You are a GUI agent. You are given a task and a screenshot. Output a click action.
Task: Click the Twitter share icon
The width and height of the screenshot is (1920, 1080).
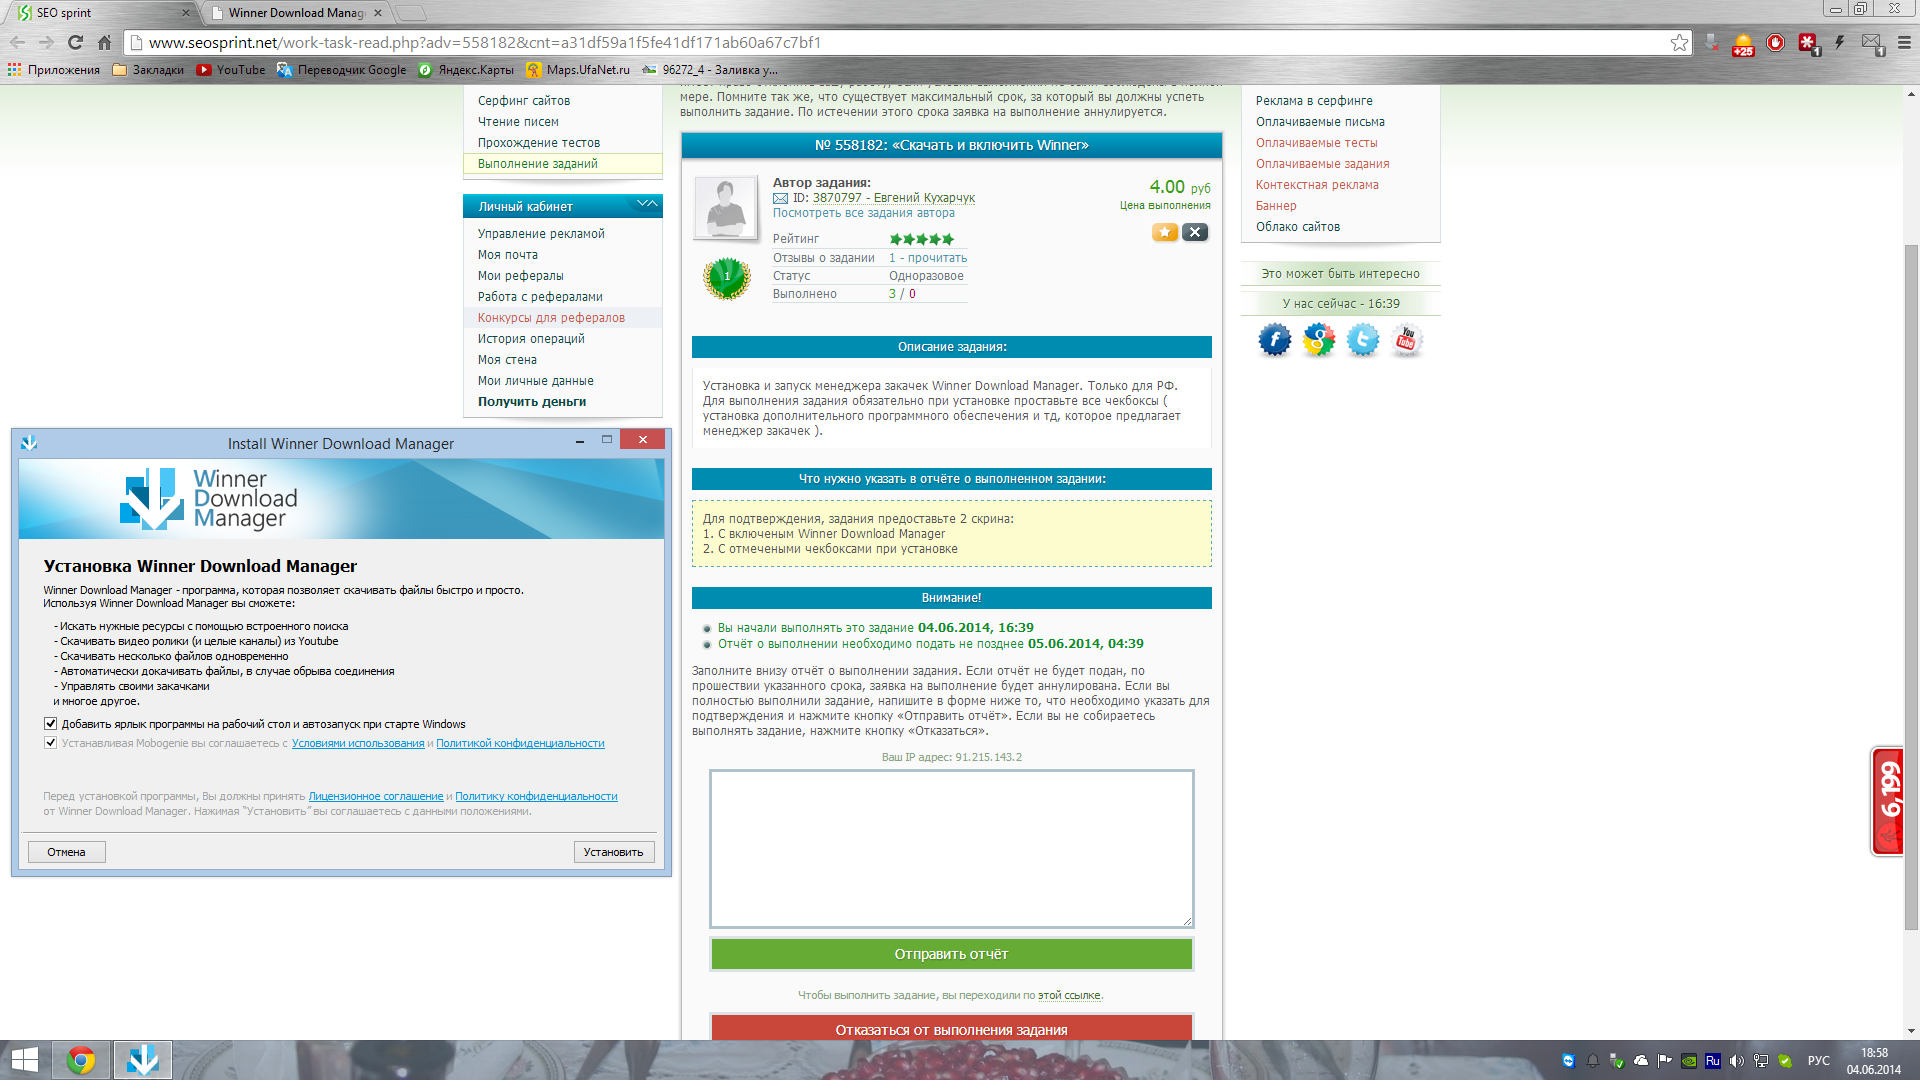[1362, 340]
